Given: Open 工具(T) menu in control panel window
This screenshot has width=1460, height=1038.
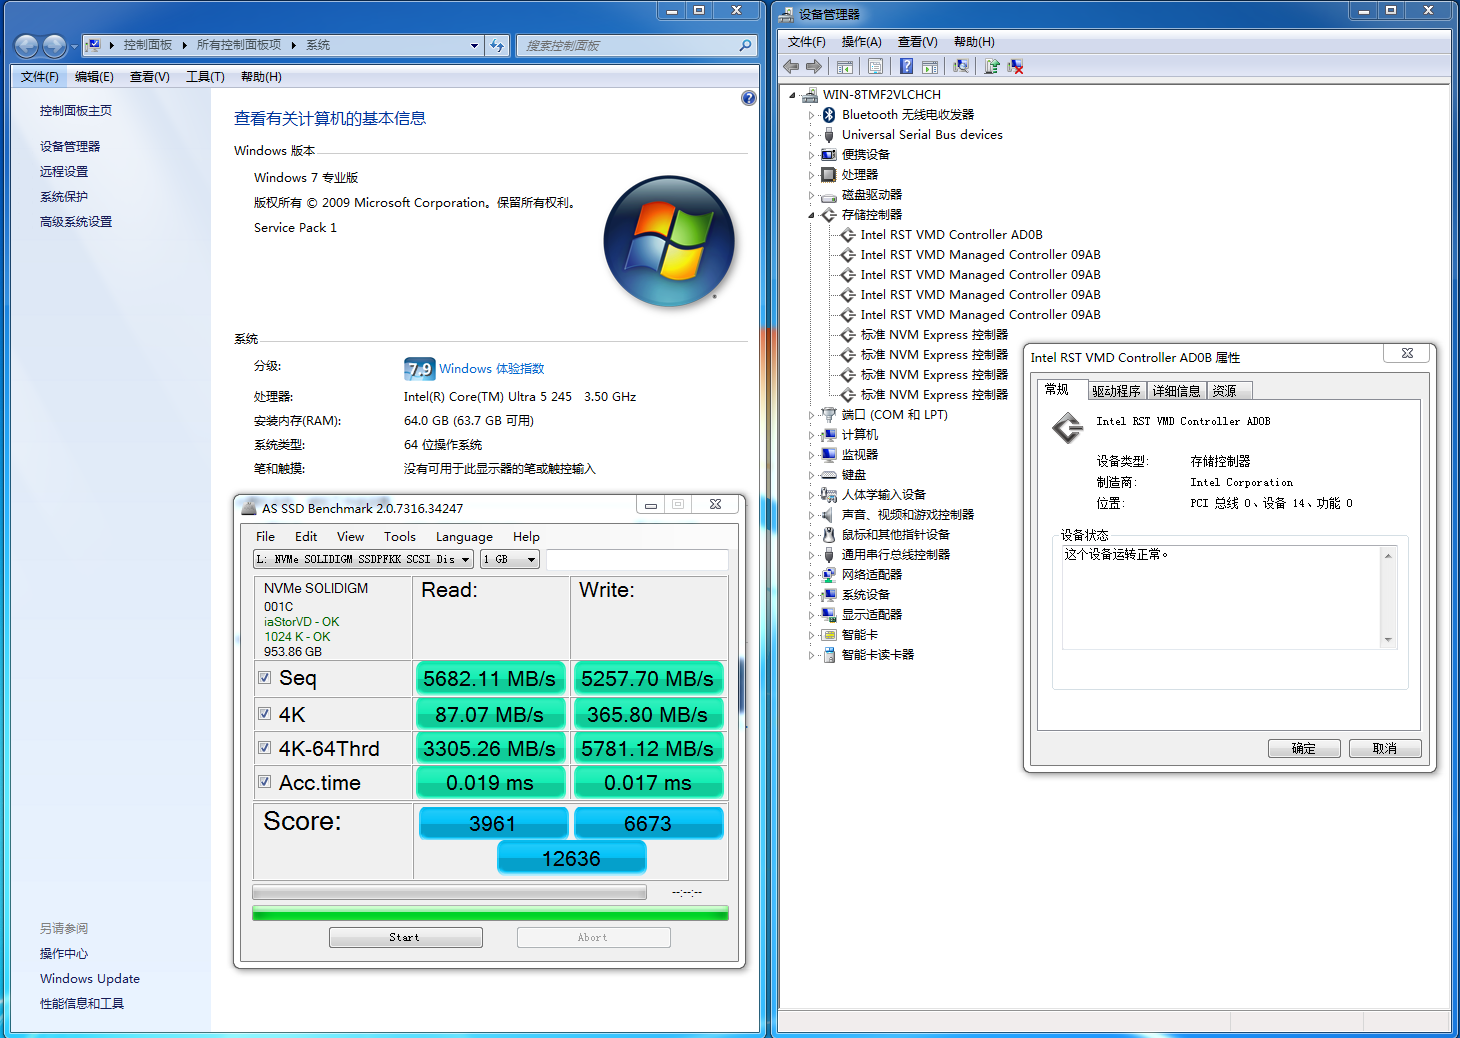Looking at the screenshot, I should click(205, 77).
